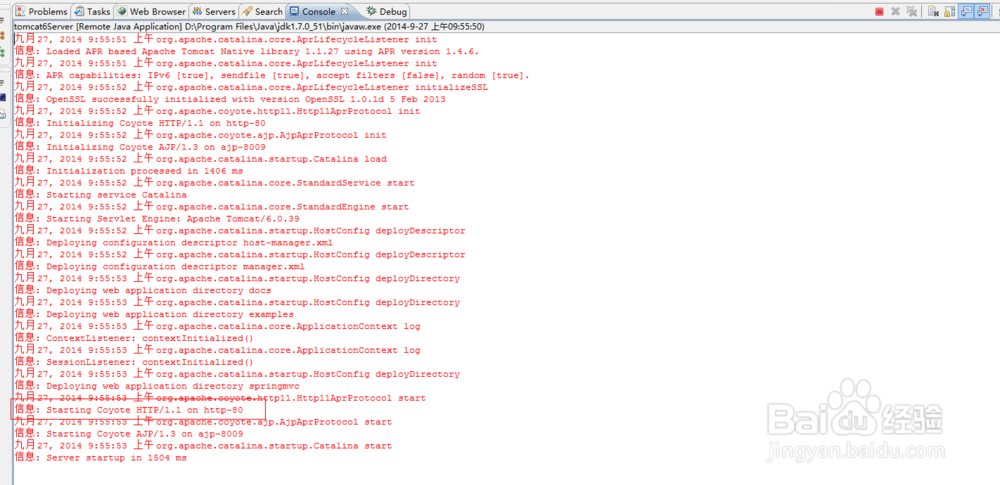This screenshot has width=1000, height=485.
Task: Click 'SessionListener: contextInitialized()' log line
Action: point(134,362)
